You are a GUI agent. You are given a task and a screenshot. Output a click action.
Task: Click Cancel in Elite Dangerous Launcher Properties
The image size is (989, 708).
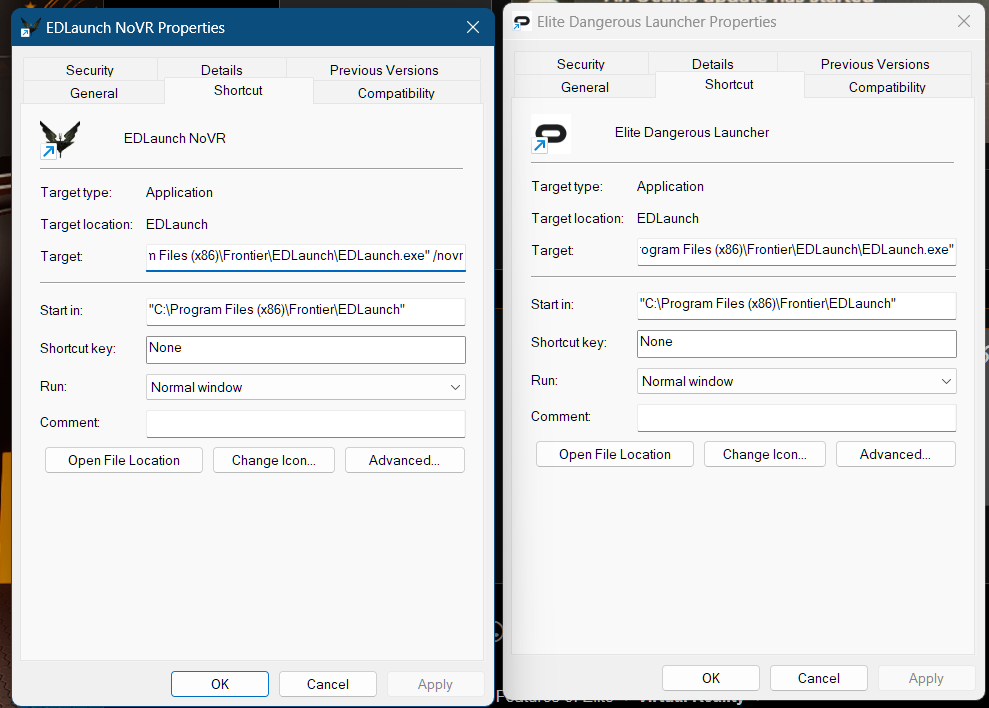pos(819,678)
